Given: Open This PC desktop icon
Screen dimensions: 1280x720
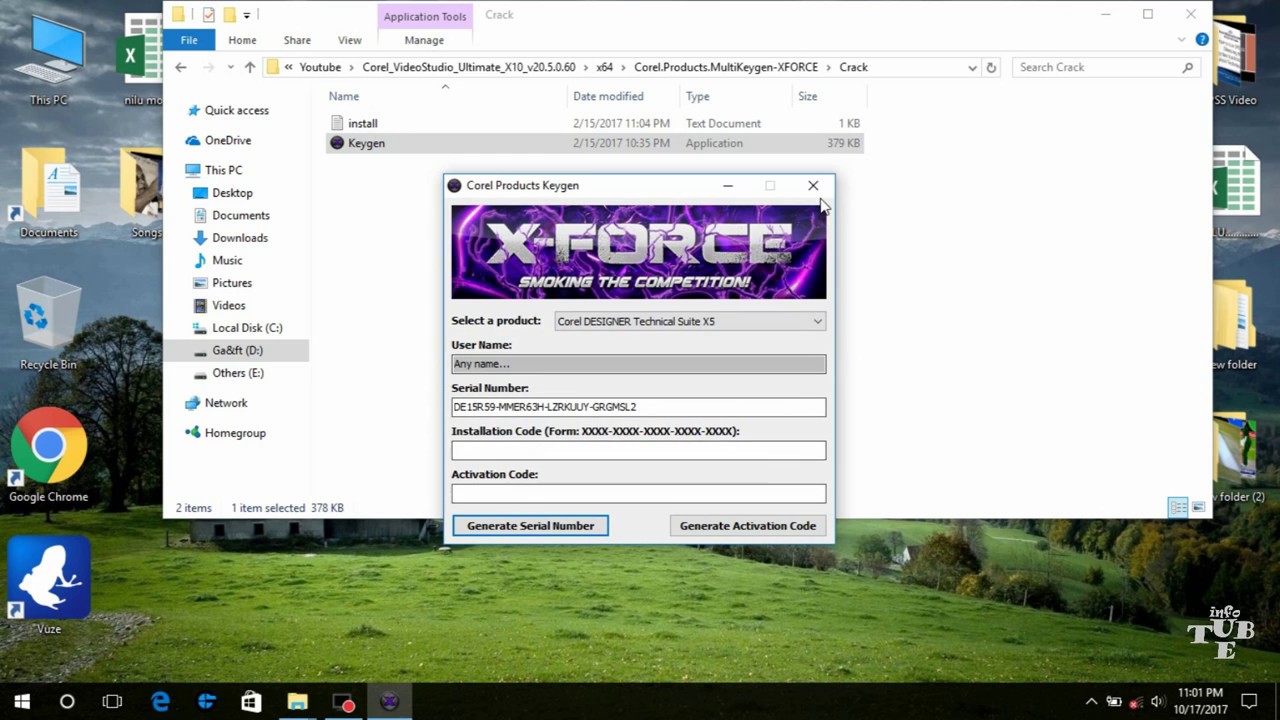Looking at the screenshot, I should click(x=48, y=62).
